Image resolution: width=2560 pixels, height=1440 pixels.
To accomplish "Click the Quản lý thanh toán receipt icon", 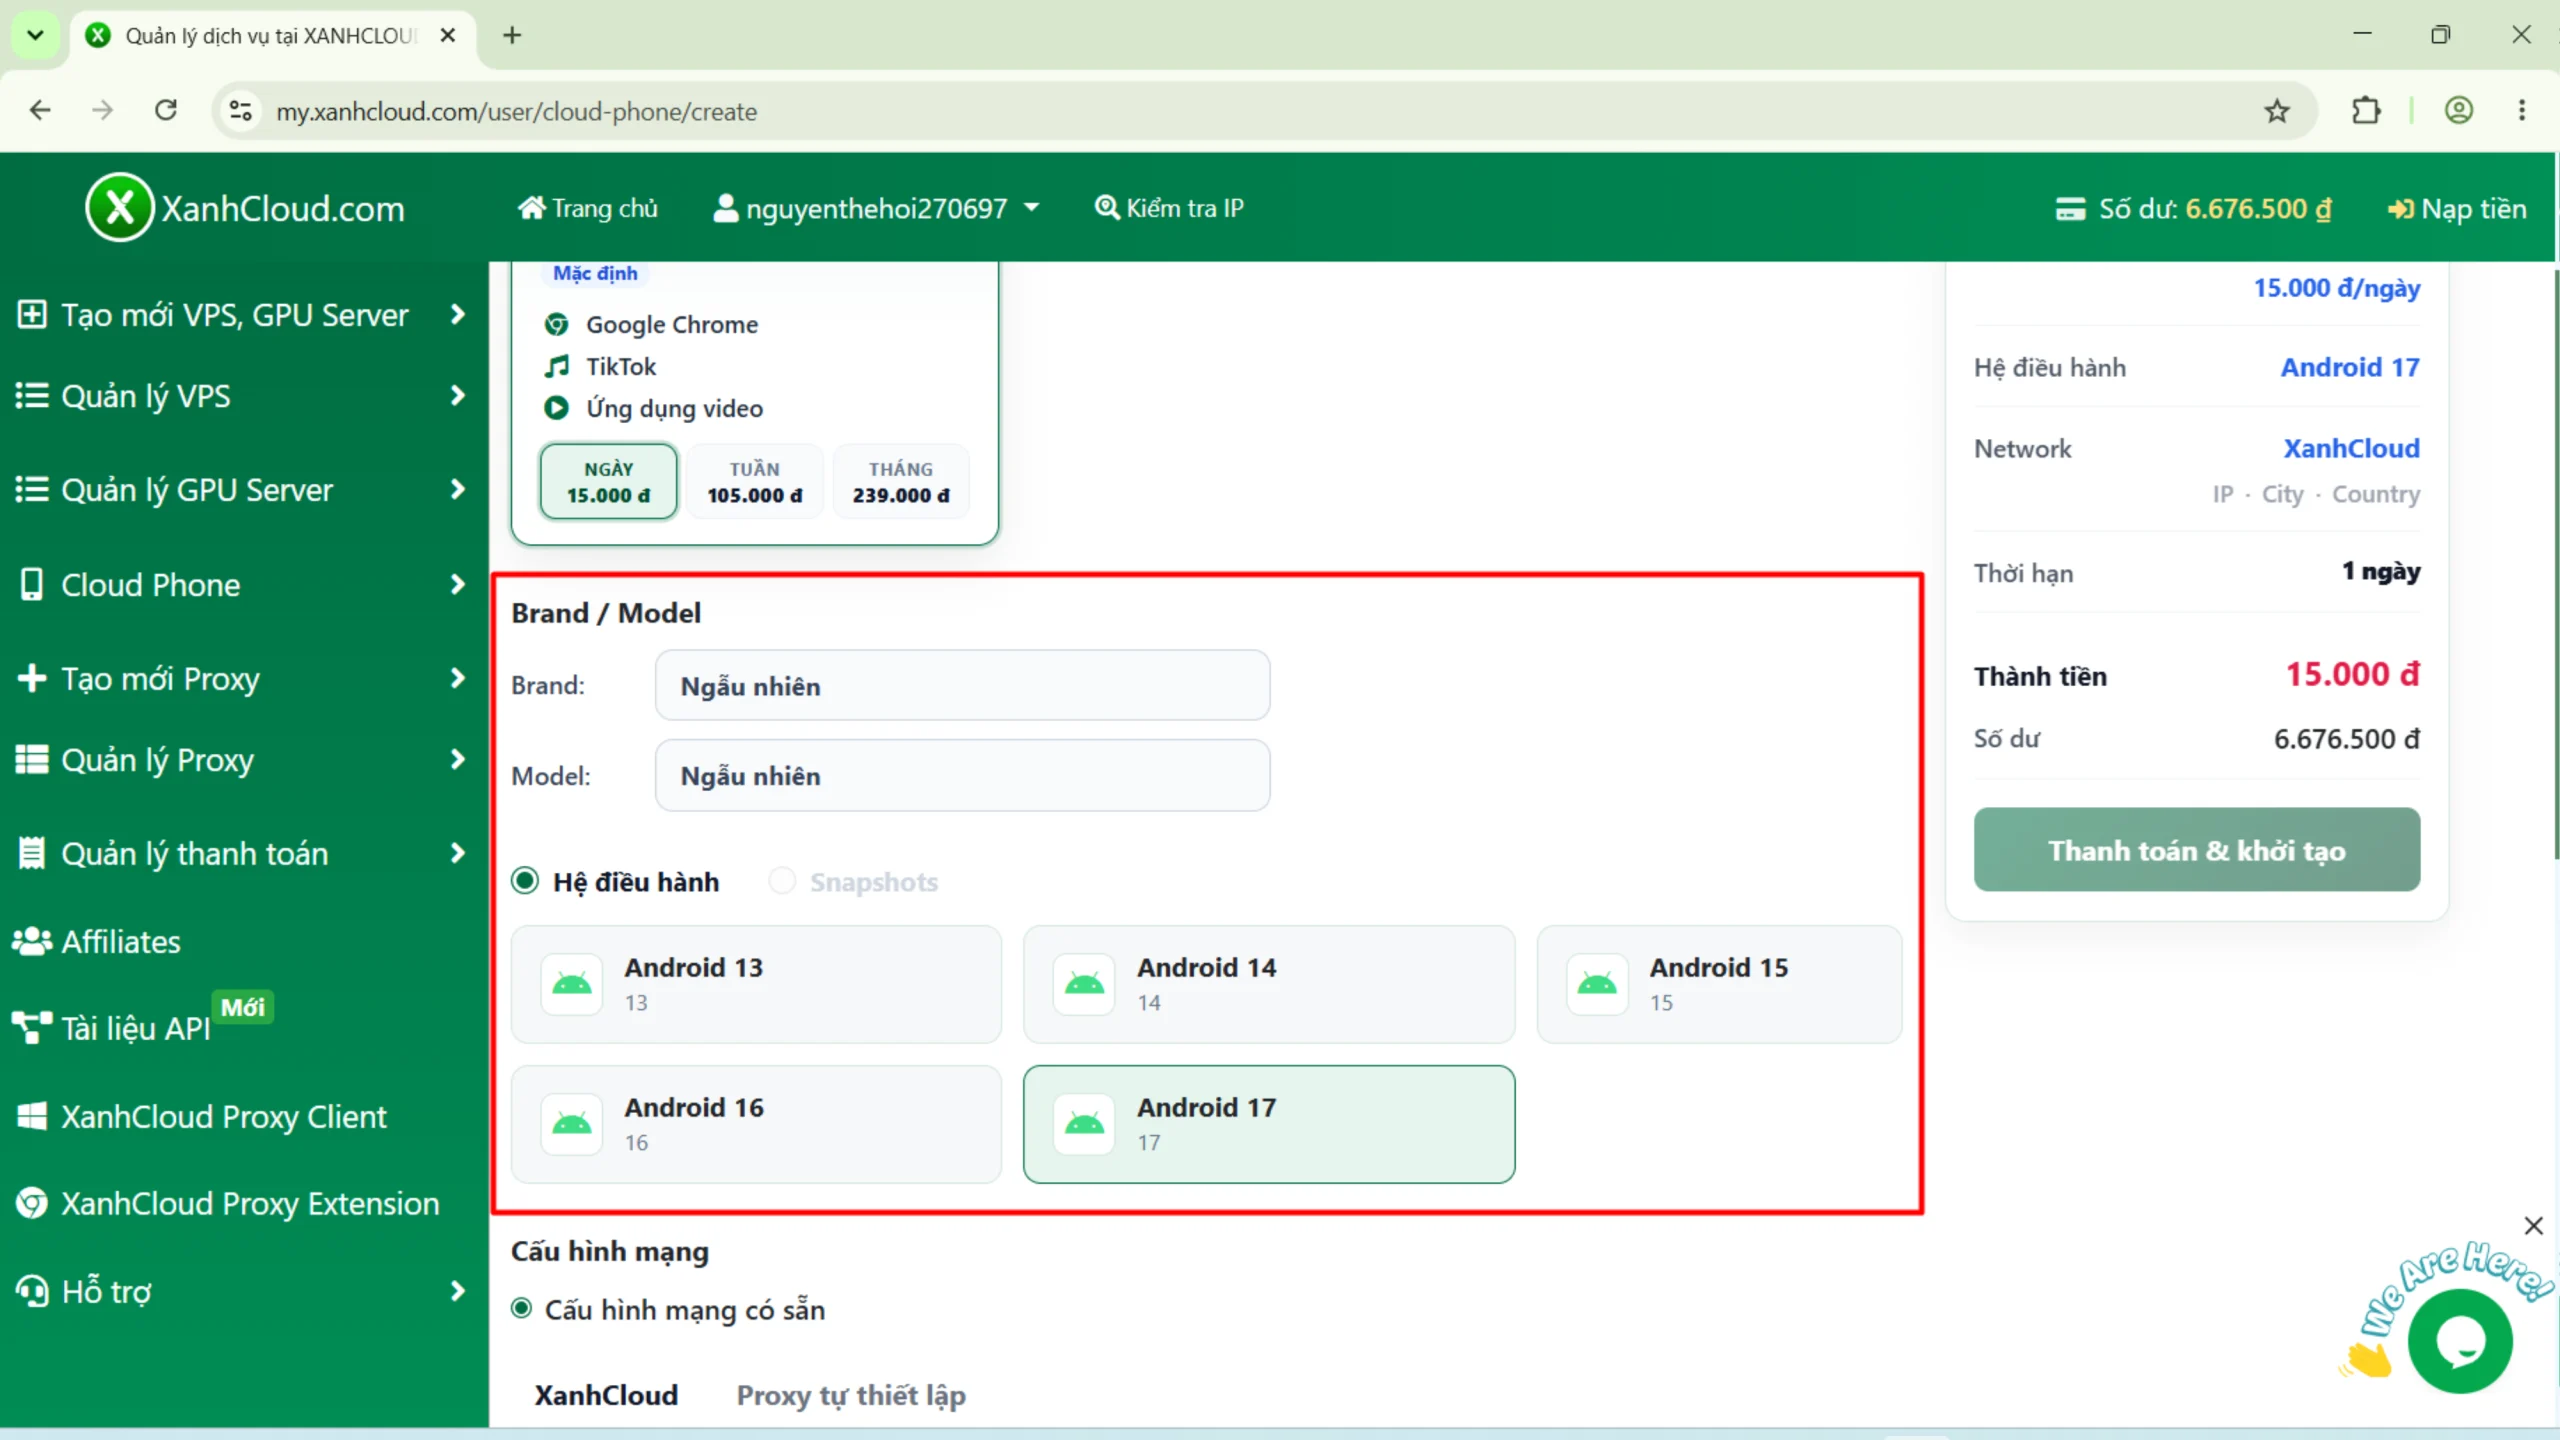I will 32,853.
